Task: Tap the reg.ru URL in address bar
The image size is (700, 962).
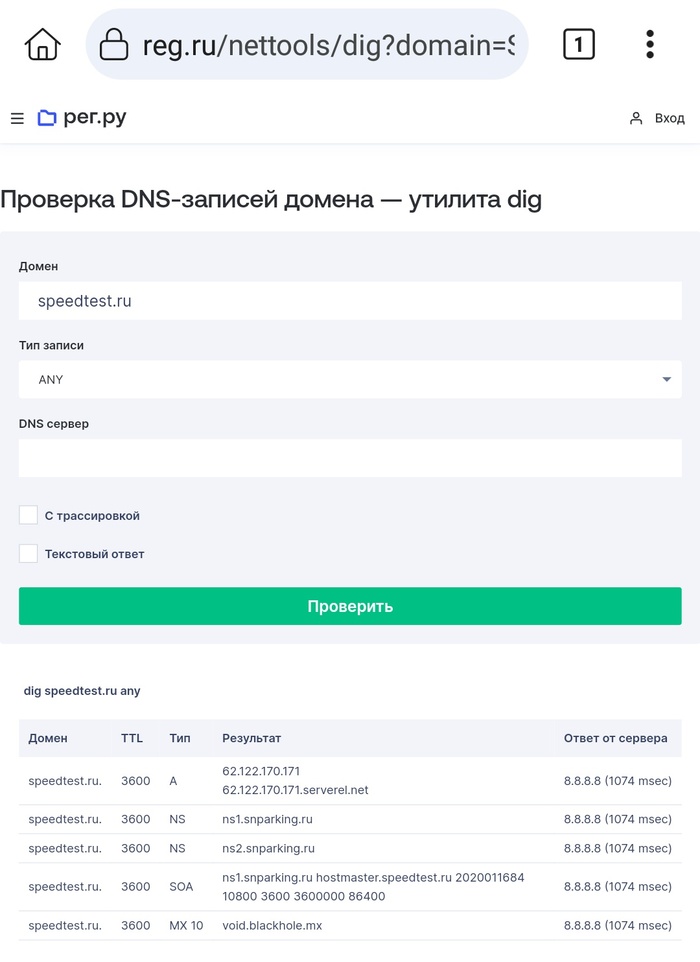Action: (330, 45)
